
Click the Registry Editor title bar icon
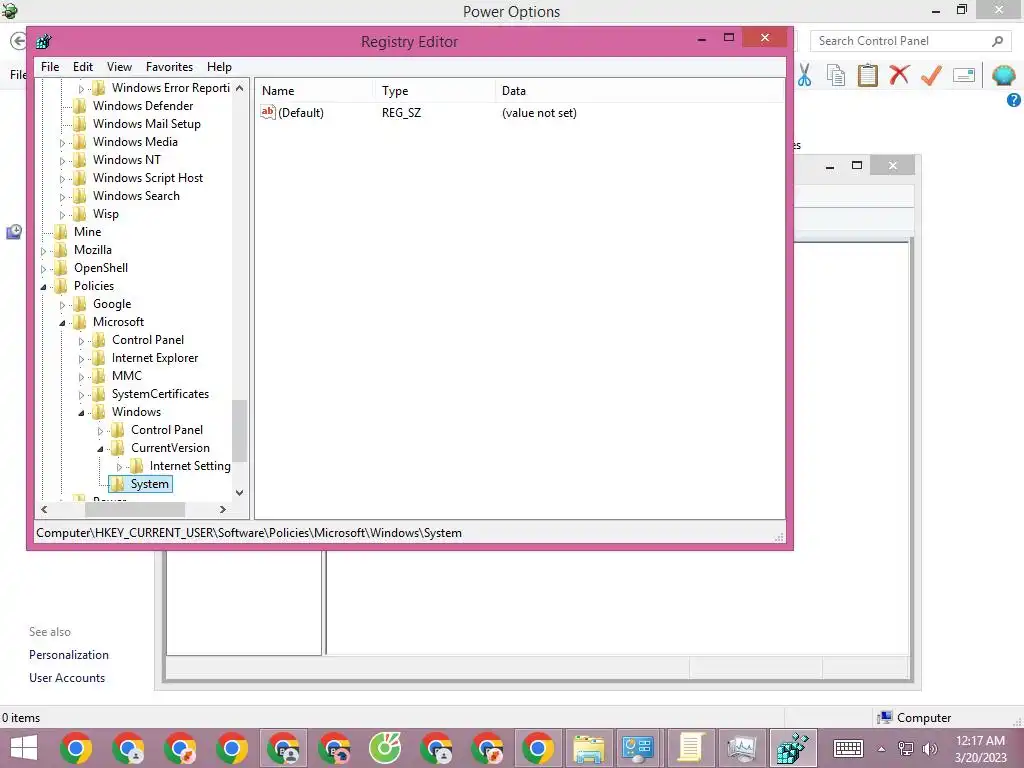44,42
